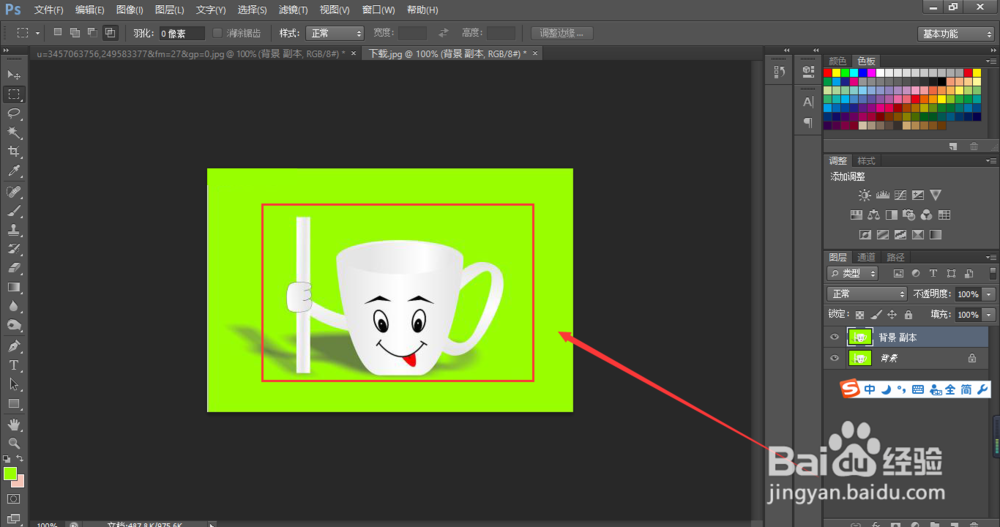Toggle lock image pixels brush icon
The height and width of the screenshot is (527, 1000).
coord(876,315)
